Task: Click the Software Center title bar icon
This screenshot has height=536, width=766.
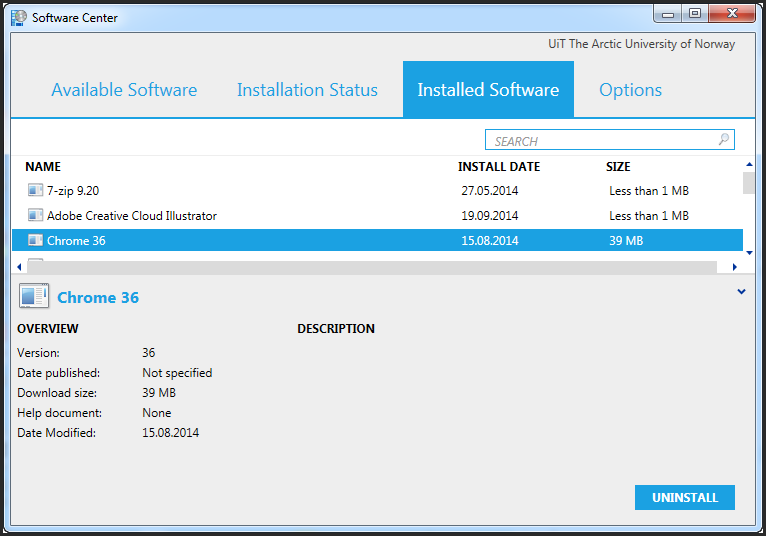Action: [x=19, y=17]
